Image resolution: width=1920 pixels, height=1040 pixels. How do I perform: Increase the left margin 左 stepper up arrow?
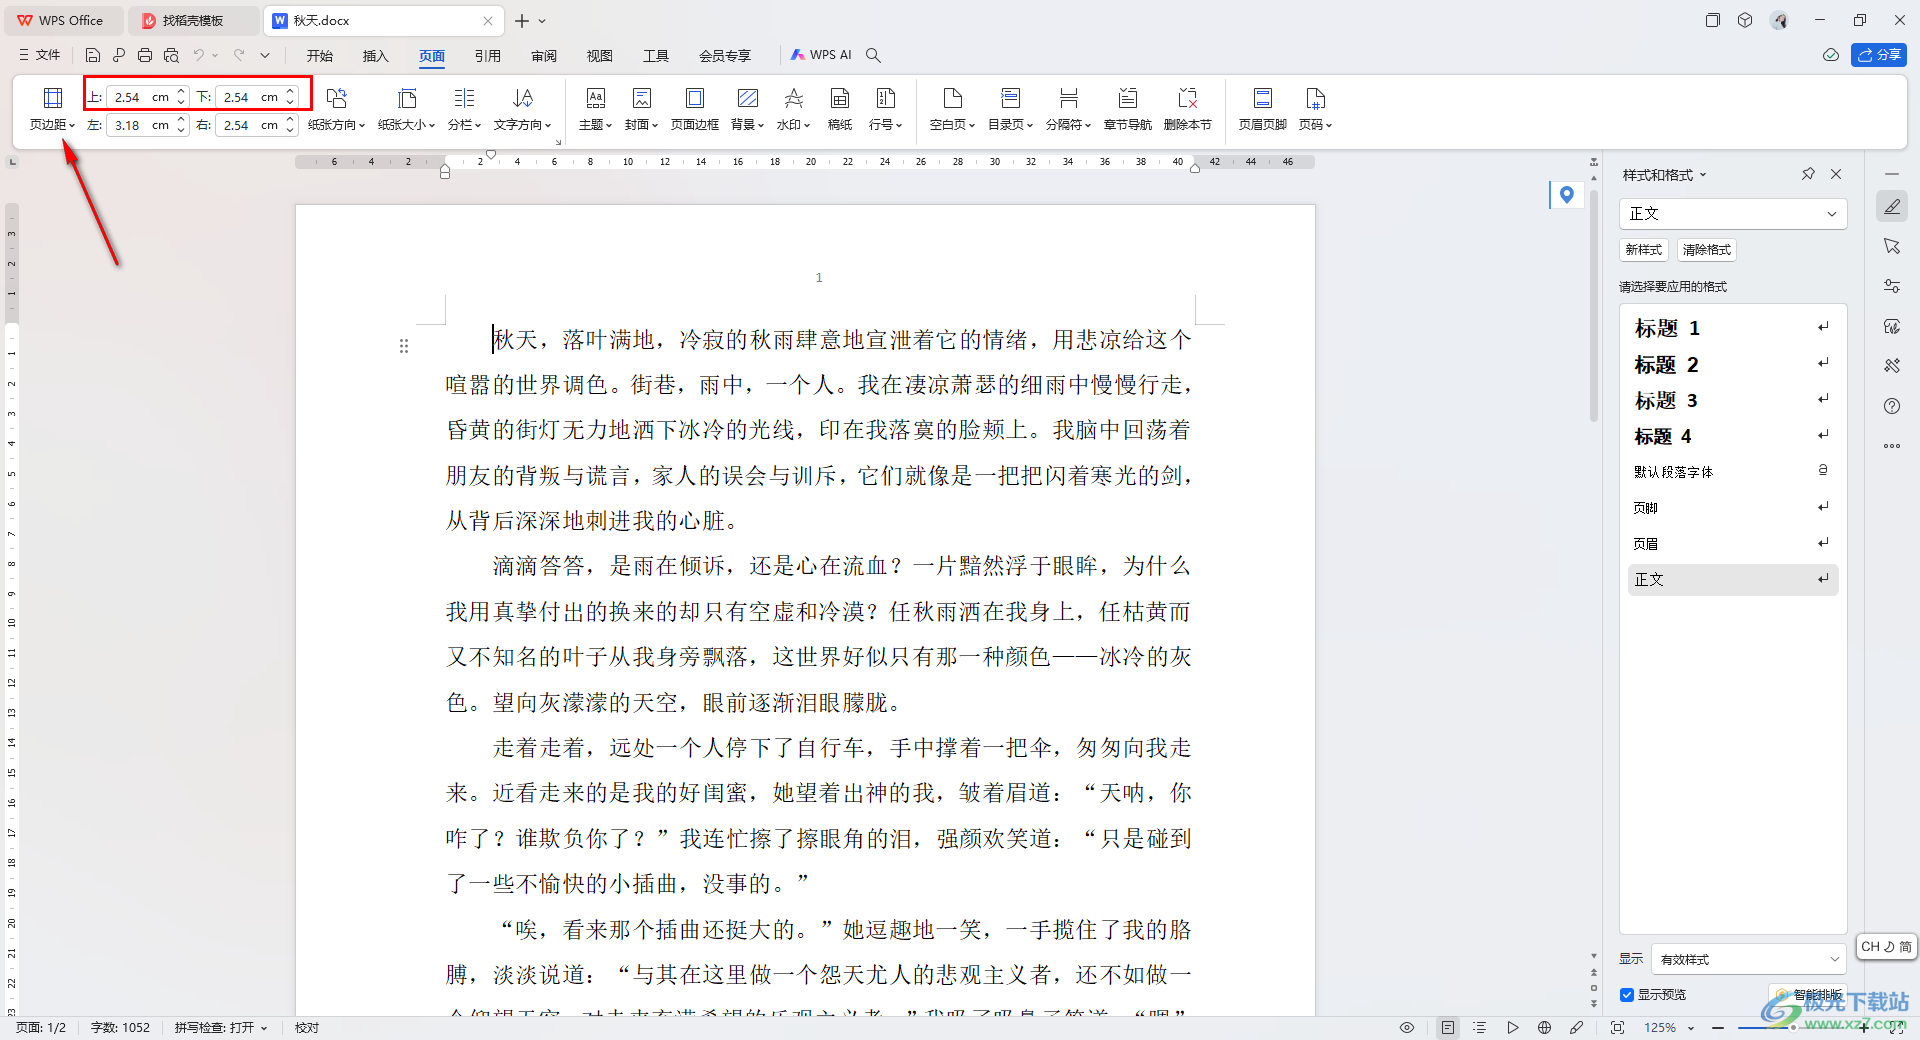tap(181, 119)
